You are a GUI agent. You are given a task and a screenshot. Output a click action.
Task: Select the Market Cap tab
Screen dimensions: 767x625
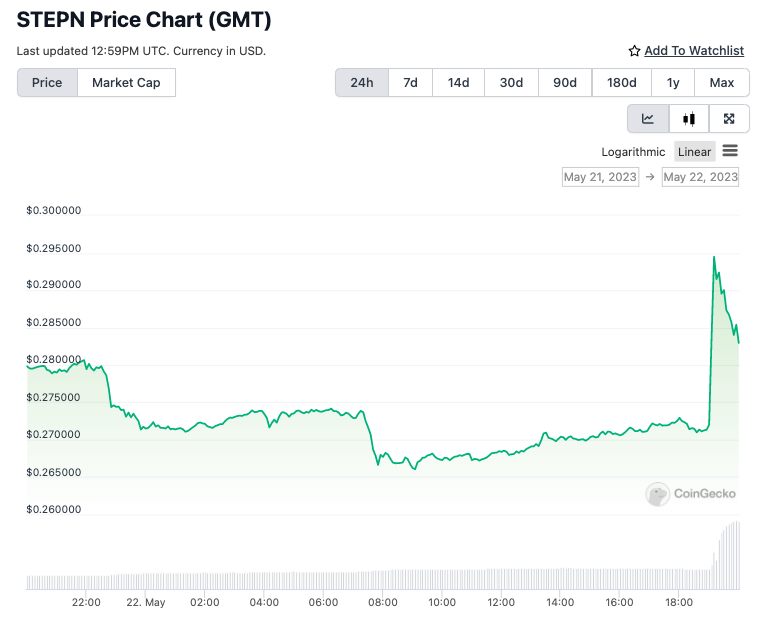pyautogui.click(x=126, y=83)
